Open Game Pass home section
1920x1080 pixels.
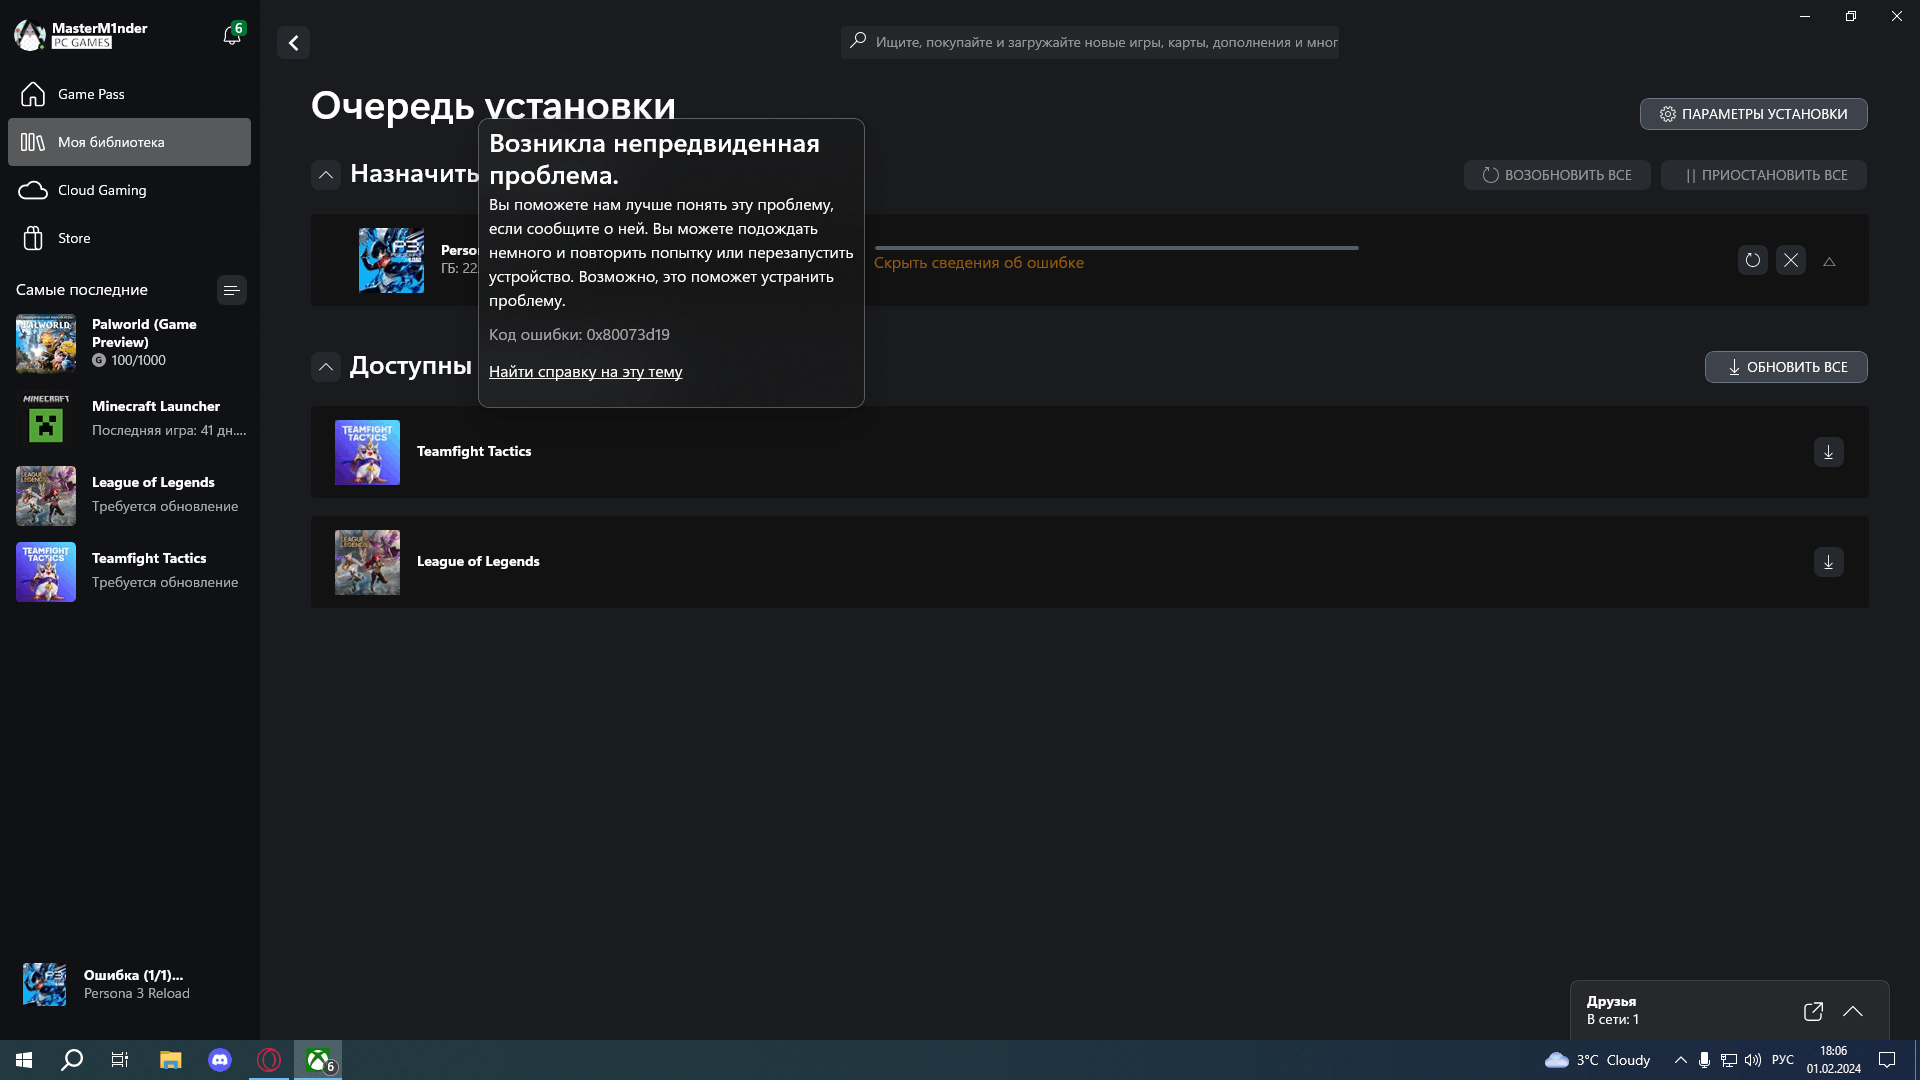(129, 94)
